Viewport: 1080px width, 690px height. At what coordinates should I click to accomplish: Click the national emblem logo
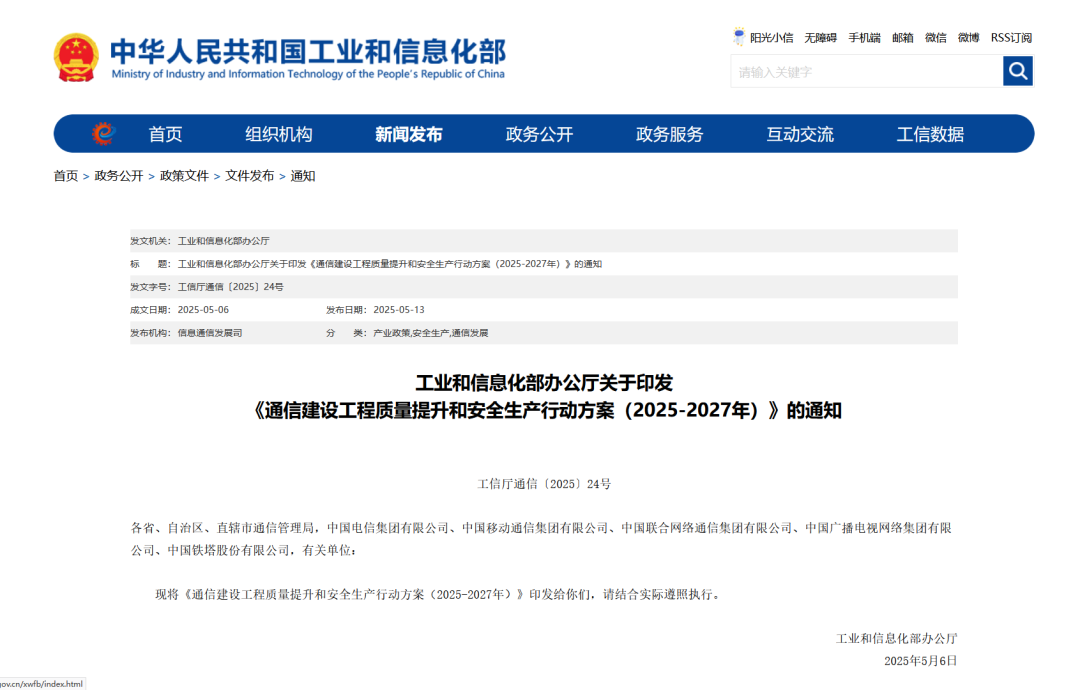[76, 58]
